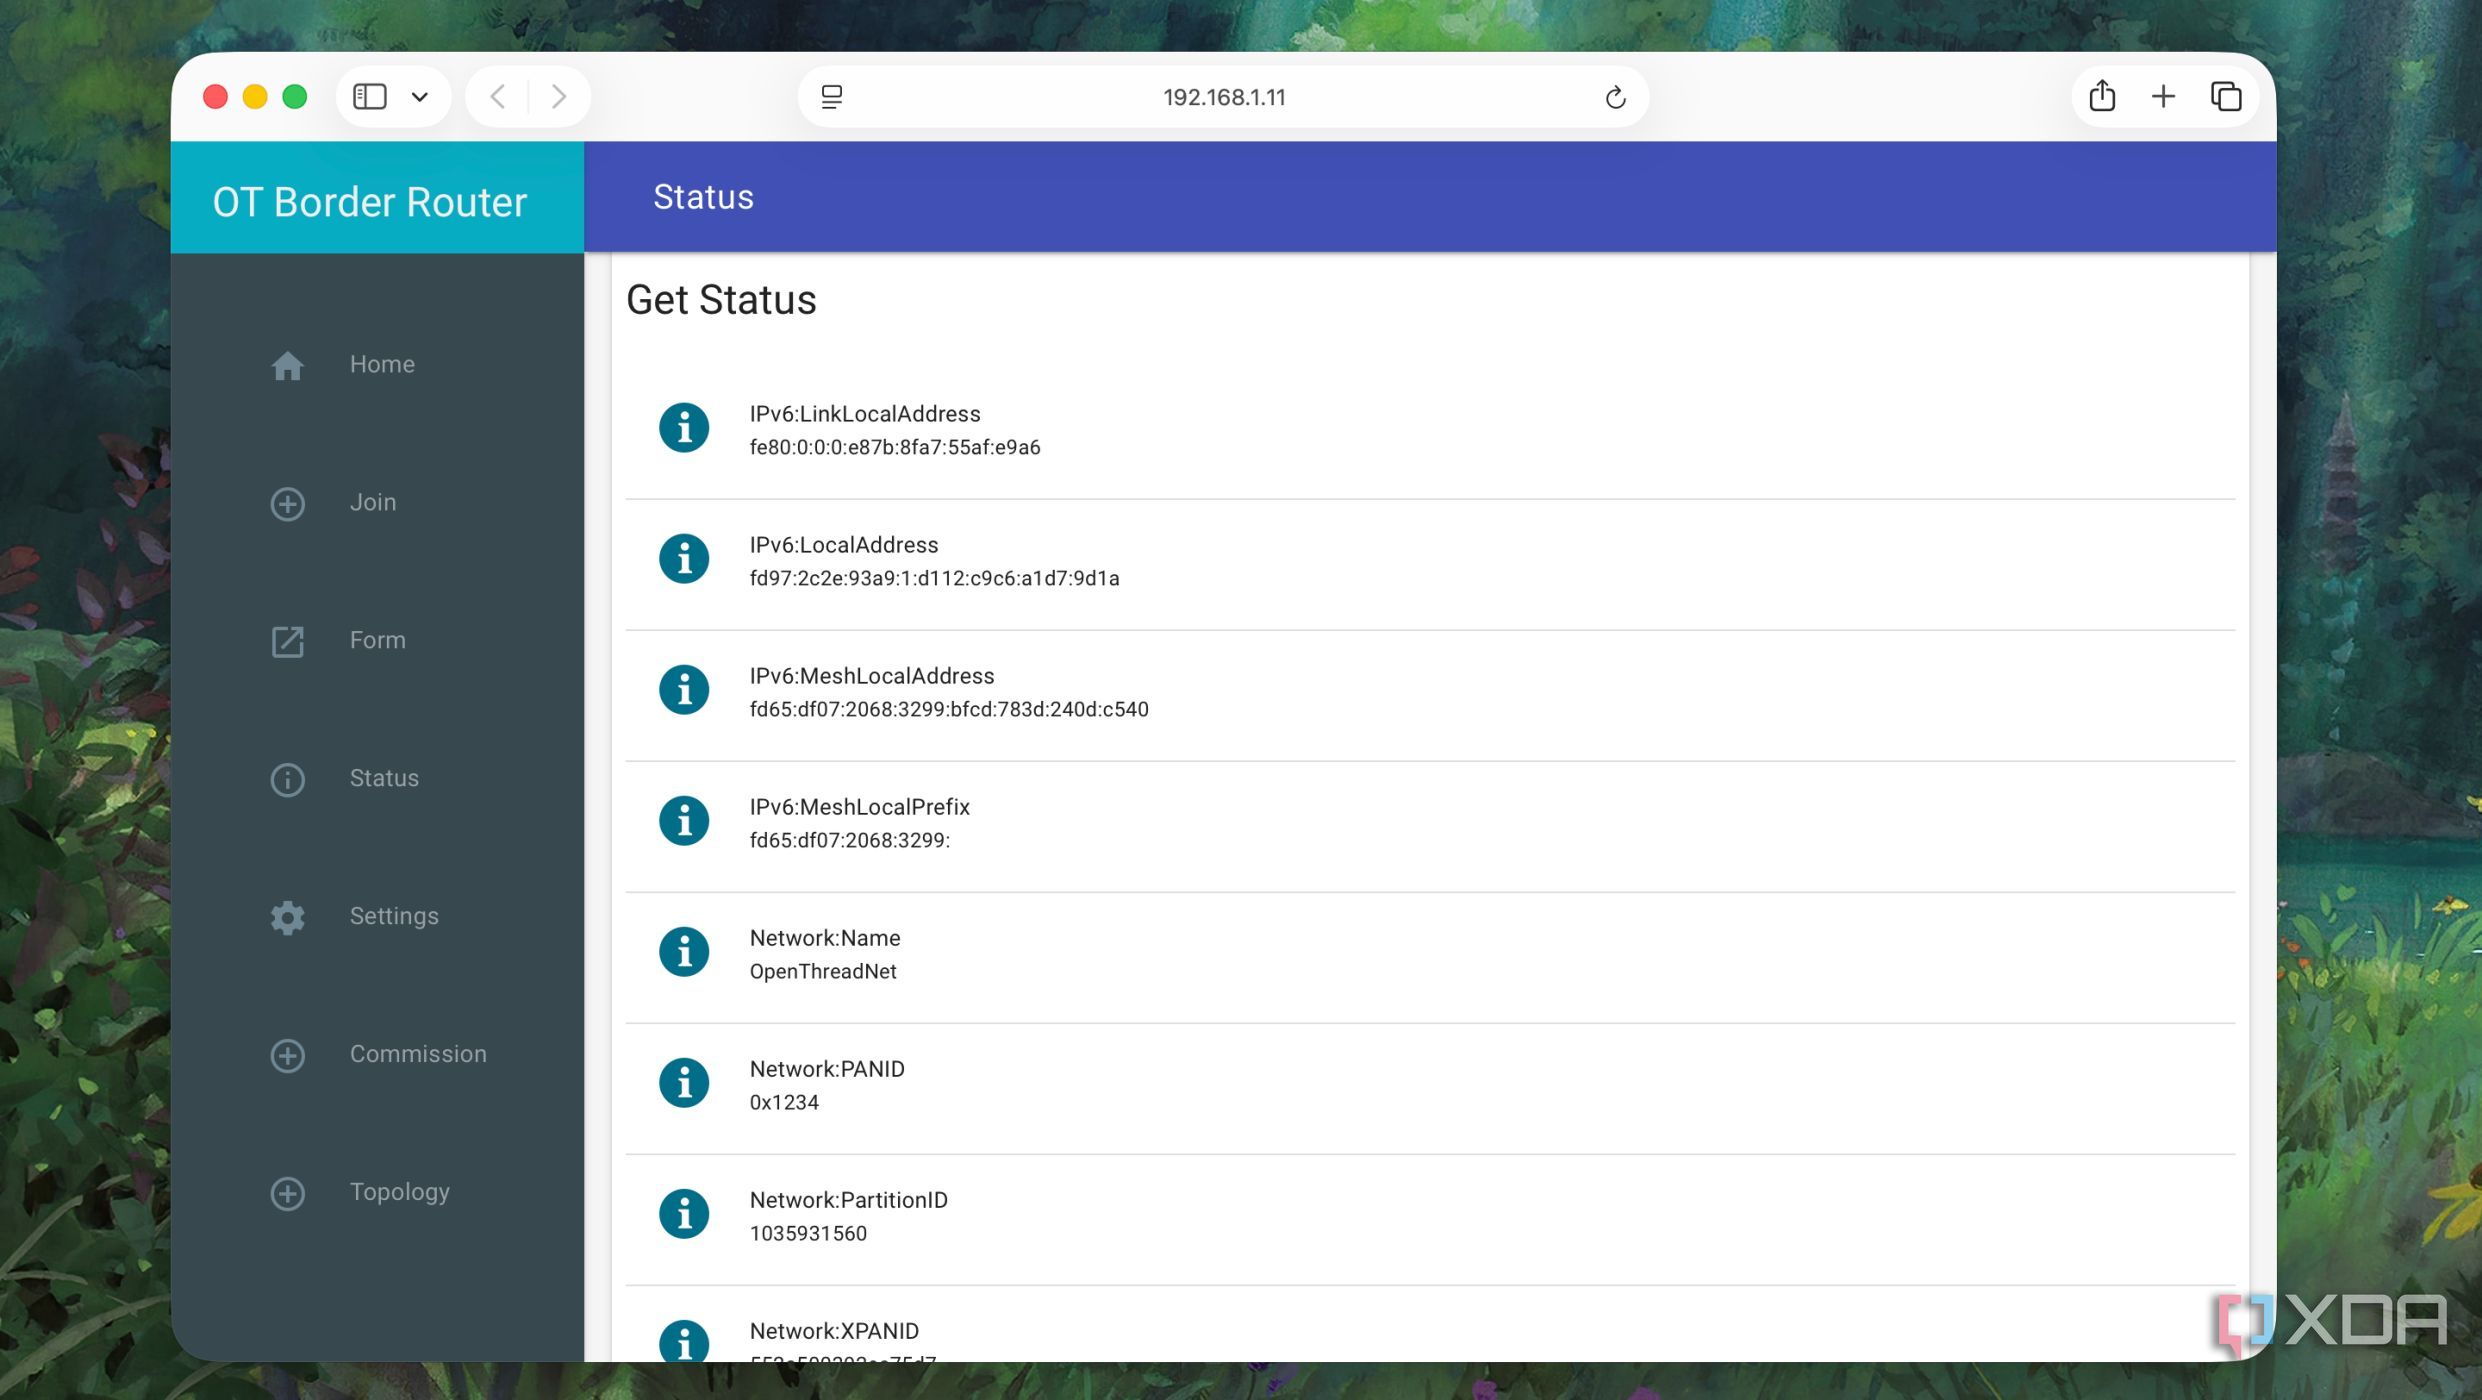Click the Join plus-circle icon
This screenshot has height=1400, width=2482.
pos(287,503)
